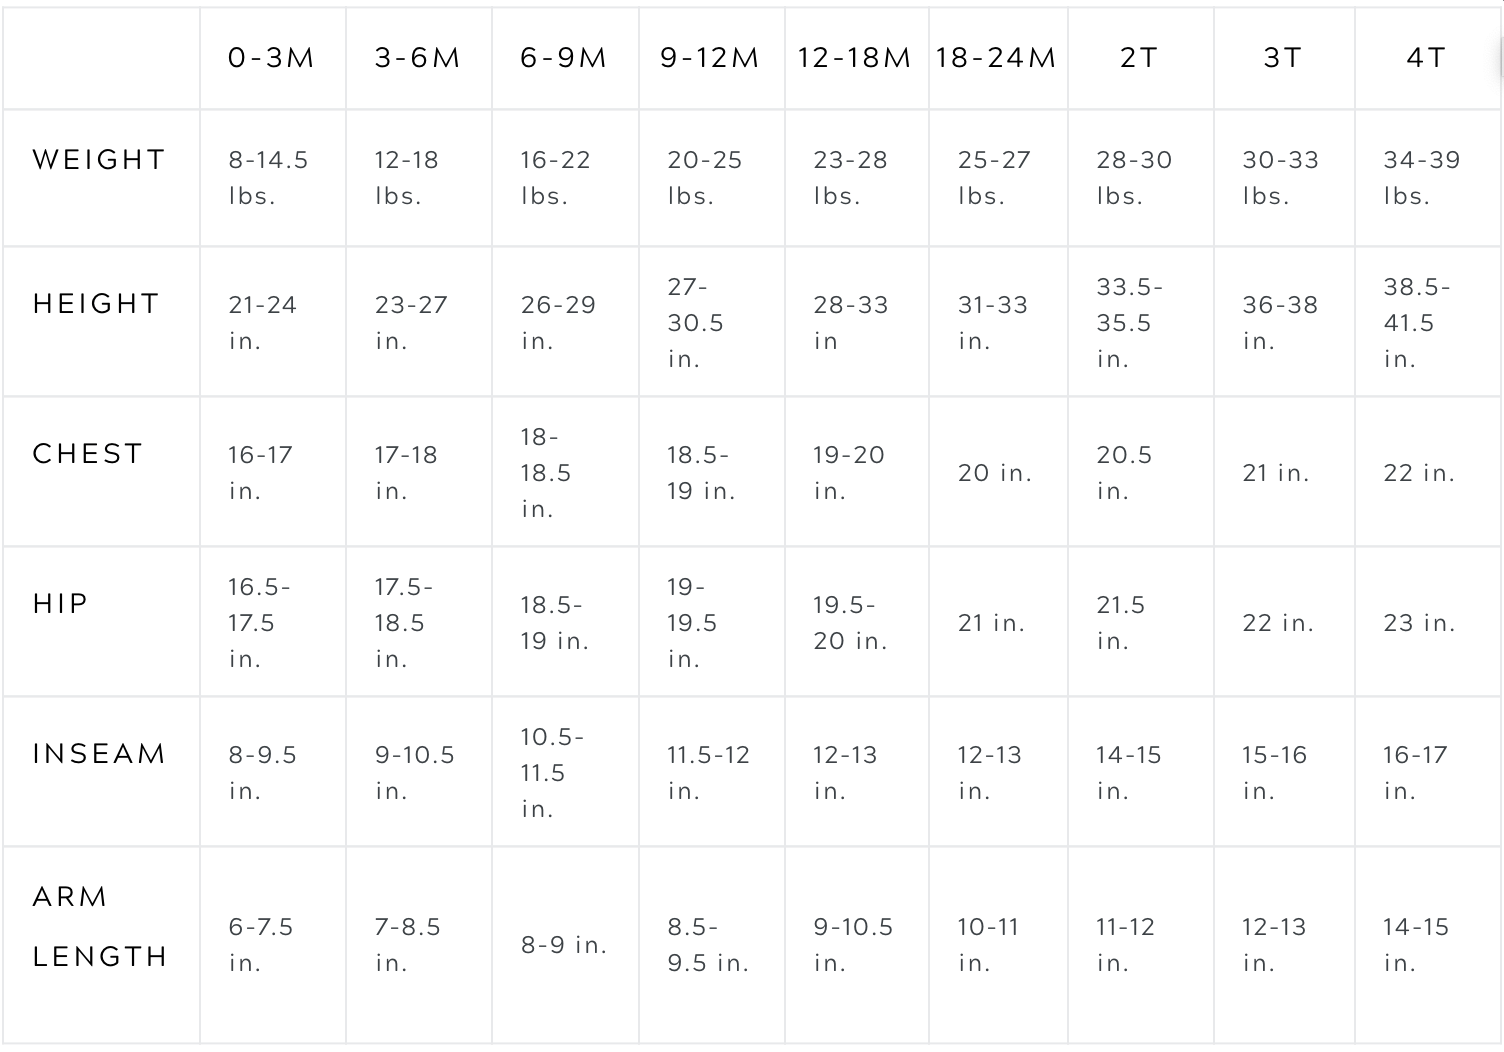Click the INSEAM row label
1504x1052 pixels.
coord(99,754)
